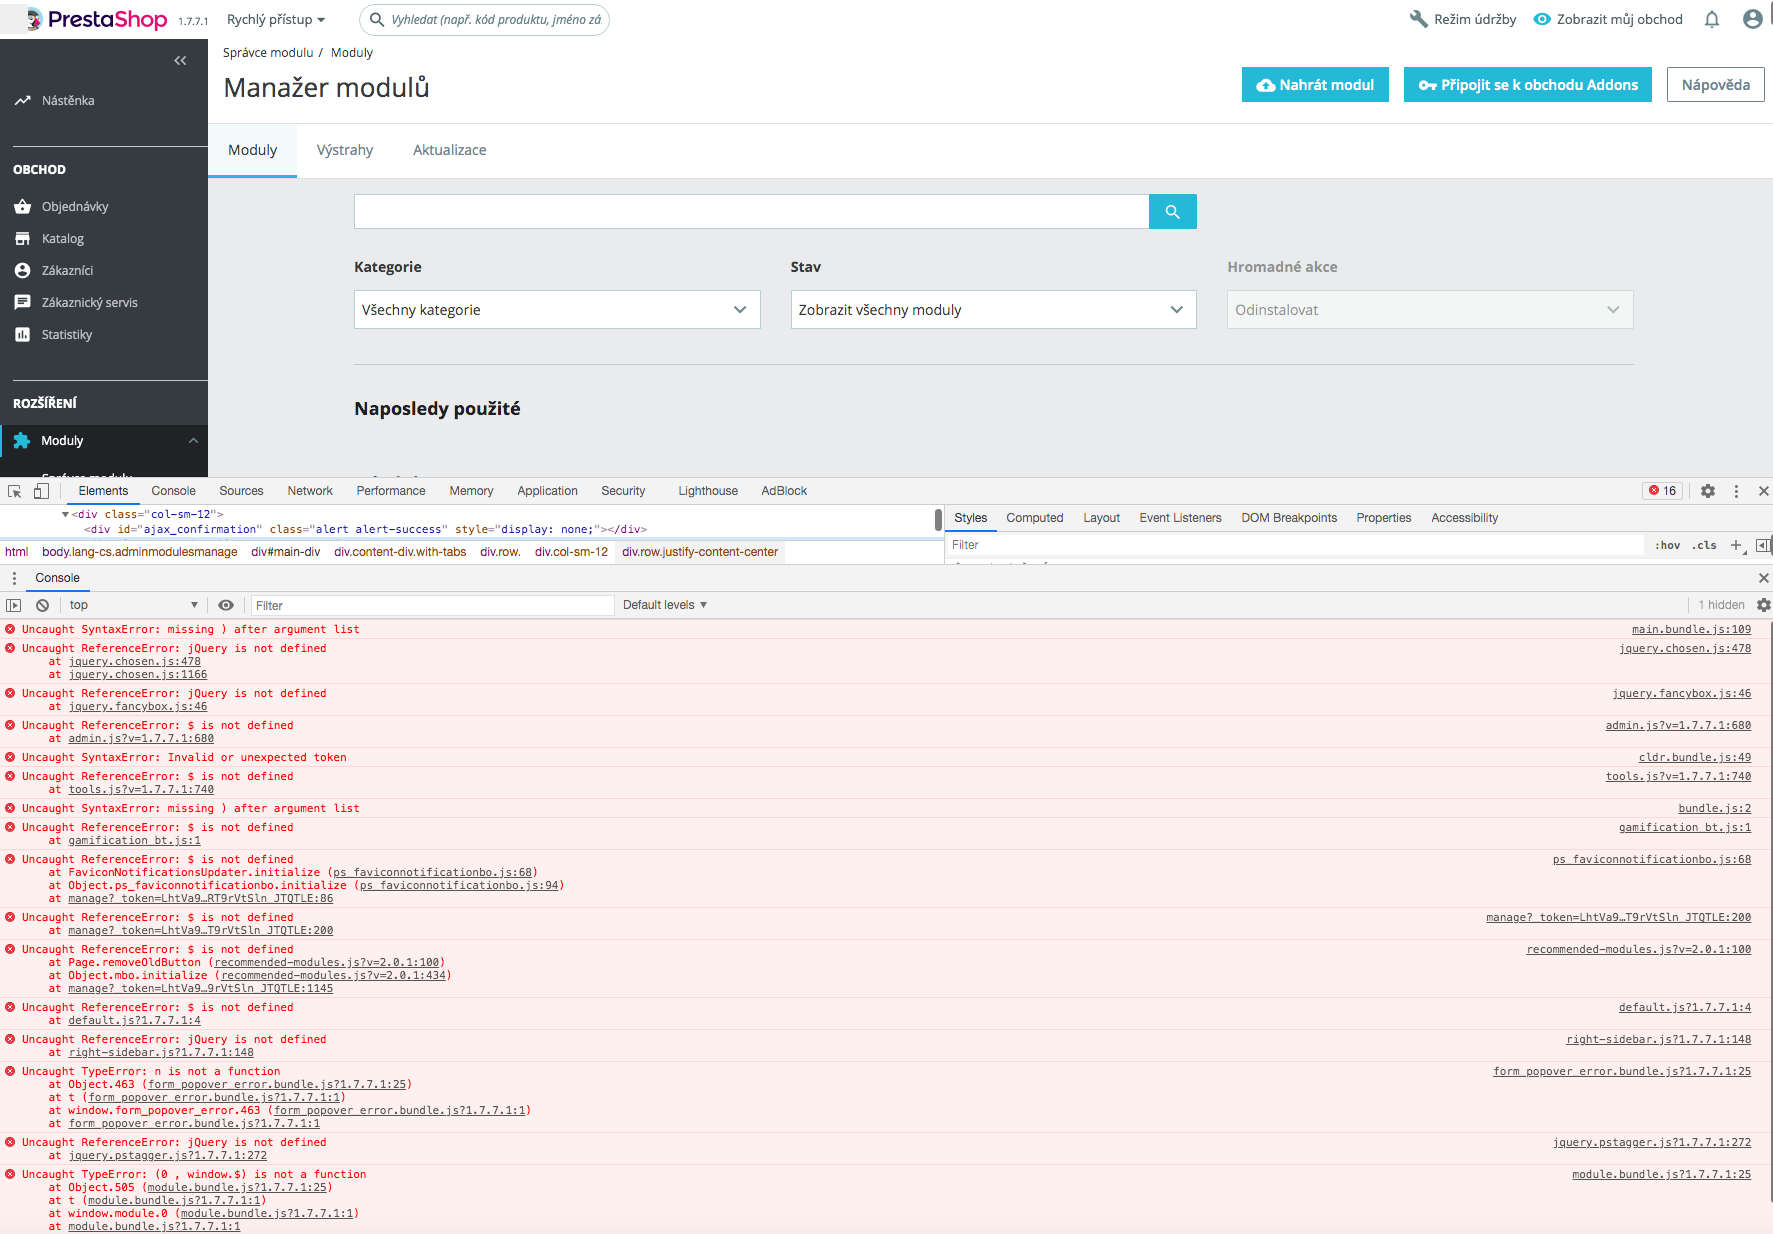Click the Nahrát modul button
The image size is (1773, 1234).
1315,85
